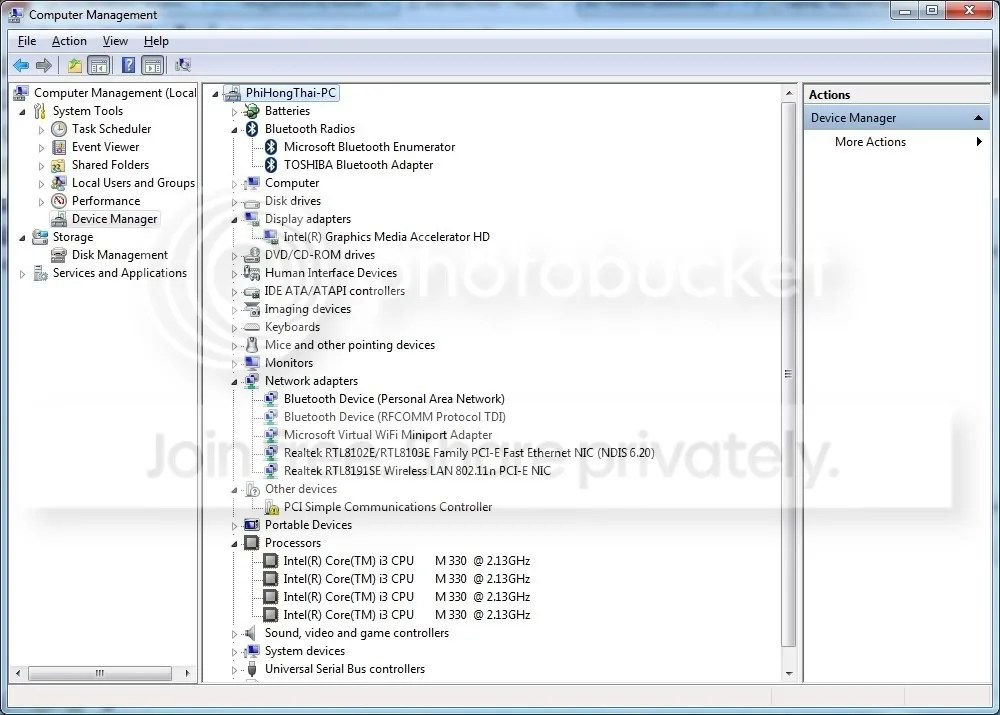Click the Microsoft Bluetooth Enumerator icon
The width and height of the screenshot is (1000, 715).
[x=271, y=147]
